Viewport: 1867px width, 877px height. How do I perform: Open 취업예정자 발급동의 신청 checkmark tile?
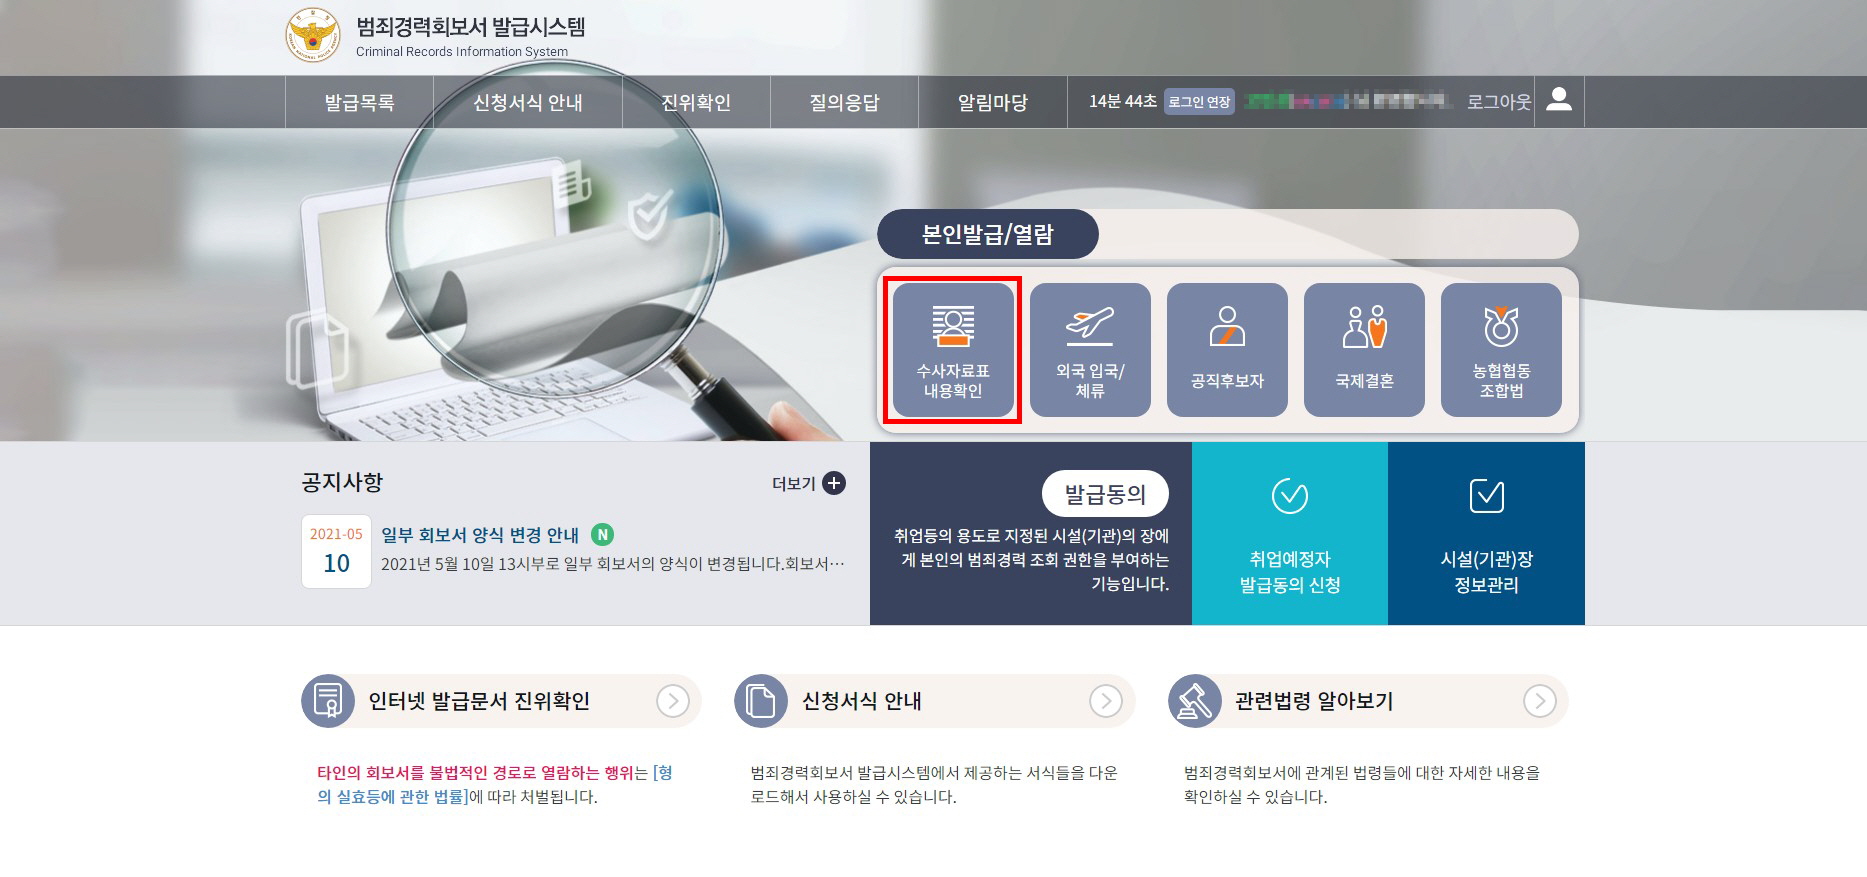[1290, 534]
